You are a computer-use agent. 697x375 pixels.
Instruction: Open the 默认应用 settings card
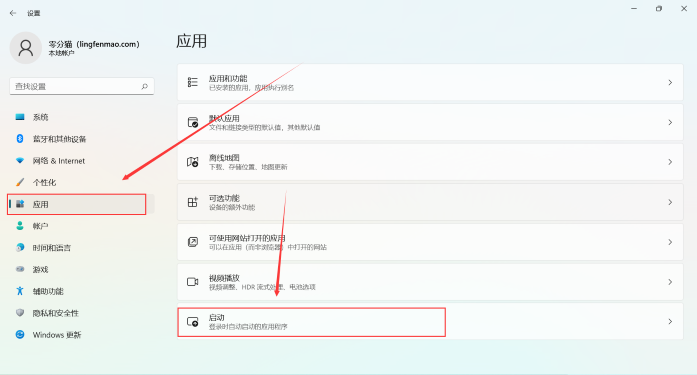click(x=430, y=122)
